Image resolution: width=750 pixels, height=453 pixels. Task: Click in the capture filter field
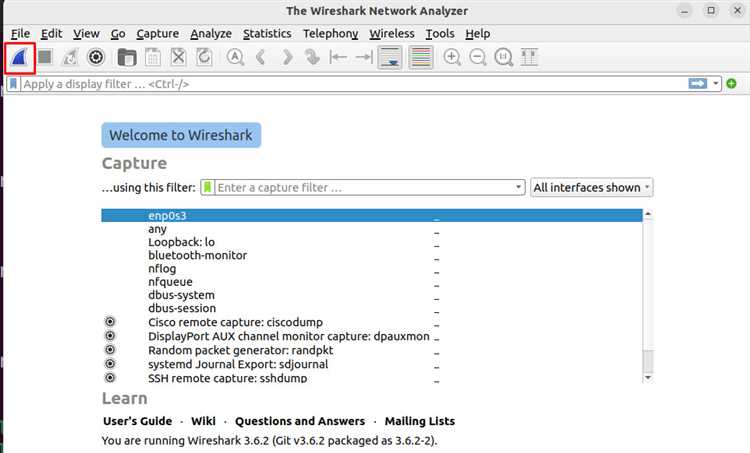pos(364,188)
